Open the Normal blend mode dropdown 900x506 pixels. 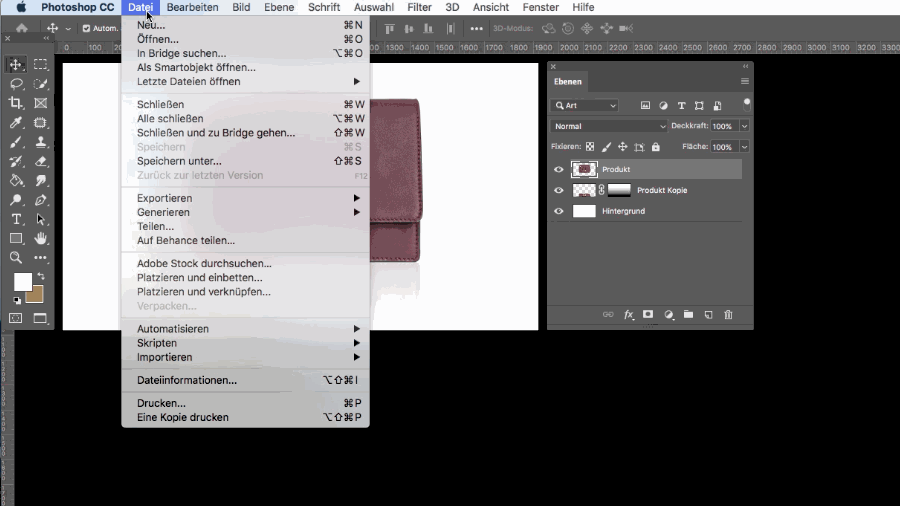(x=609, y=126)
